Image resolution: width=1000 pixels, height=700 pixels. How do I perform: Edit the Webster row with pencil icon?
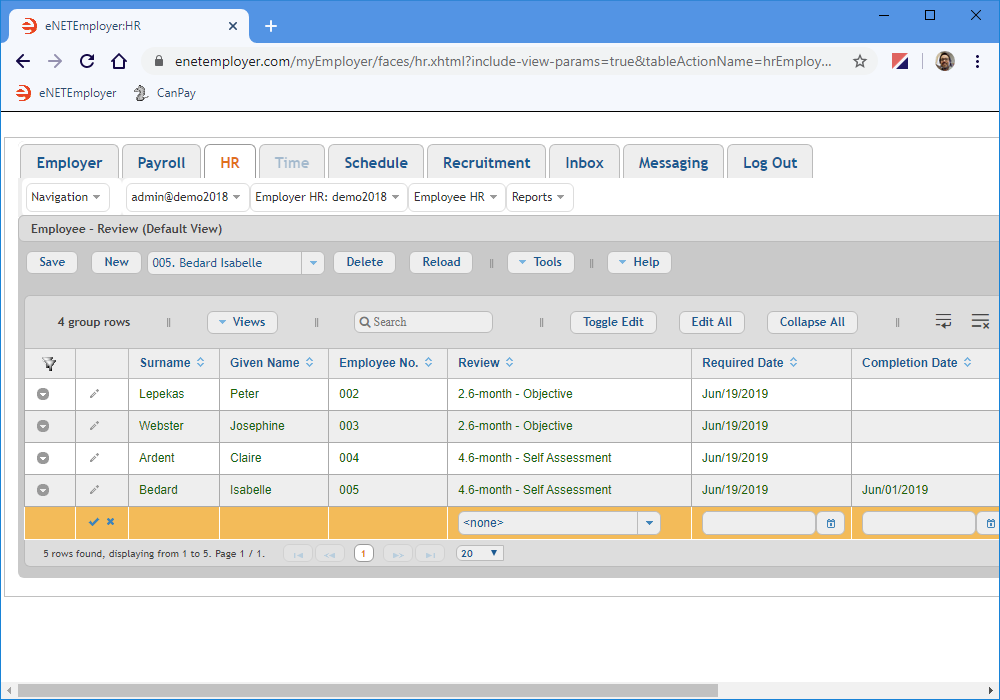click(94, 426)
